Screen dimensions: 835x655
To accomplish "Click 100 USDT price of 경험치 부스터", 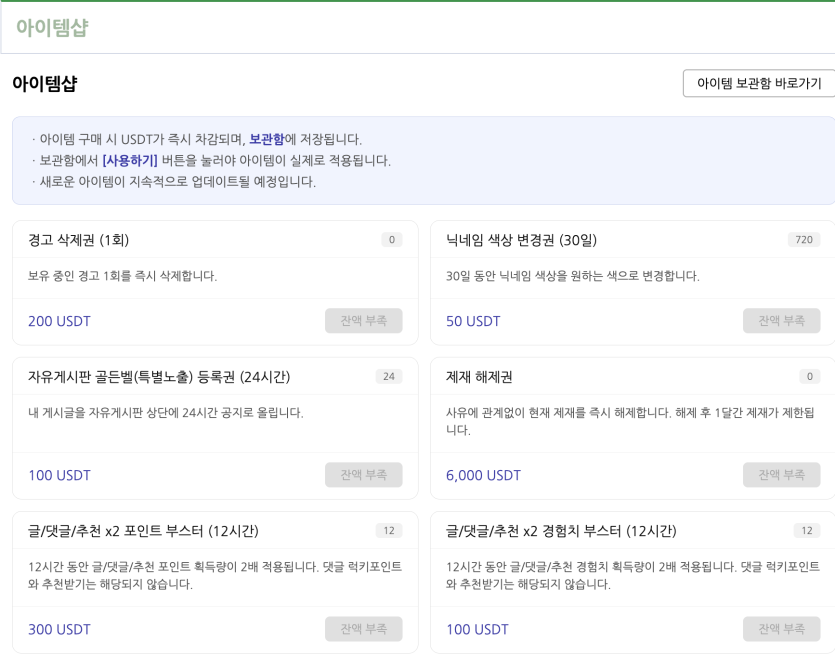I will pyautogui.click(x=477, y=629).
